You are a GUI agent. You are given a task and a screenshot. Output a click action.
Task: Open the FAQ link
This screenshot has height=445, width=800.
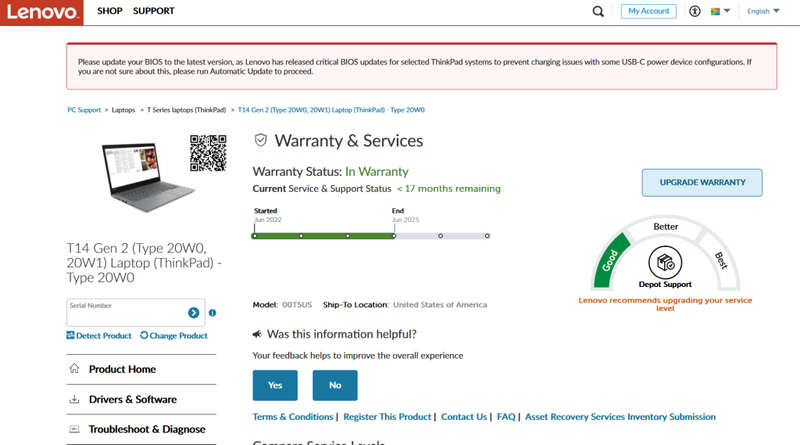pos(506,417)
